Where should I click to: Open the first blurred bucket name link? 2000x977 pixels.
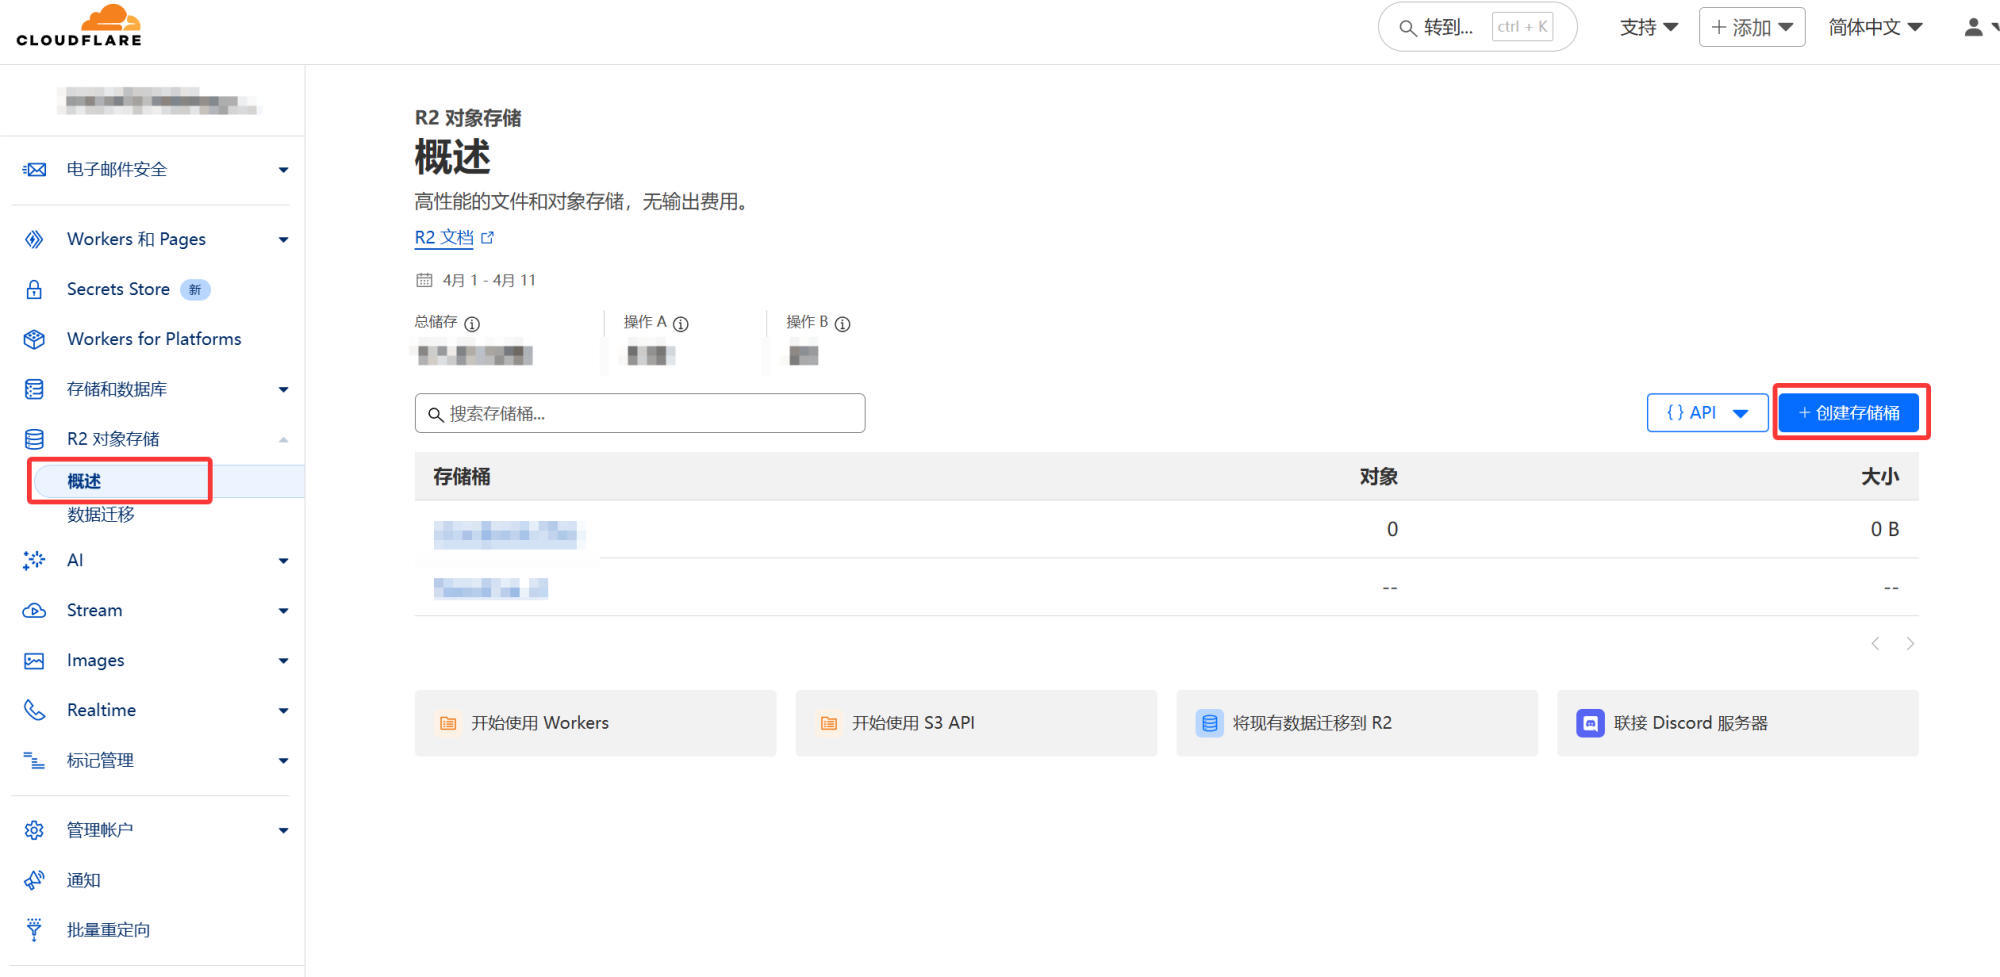coord(506,534)
